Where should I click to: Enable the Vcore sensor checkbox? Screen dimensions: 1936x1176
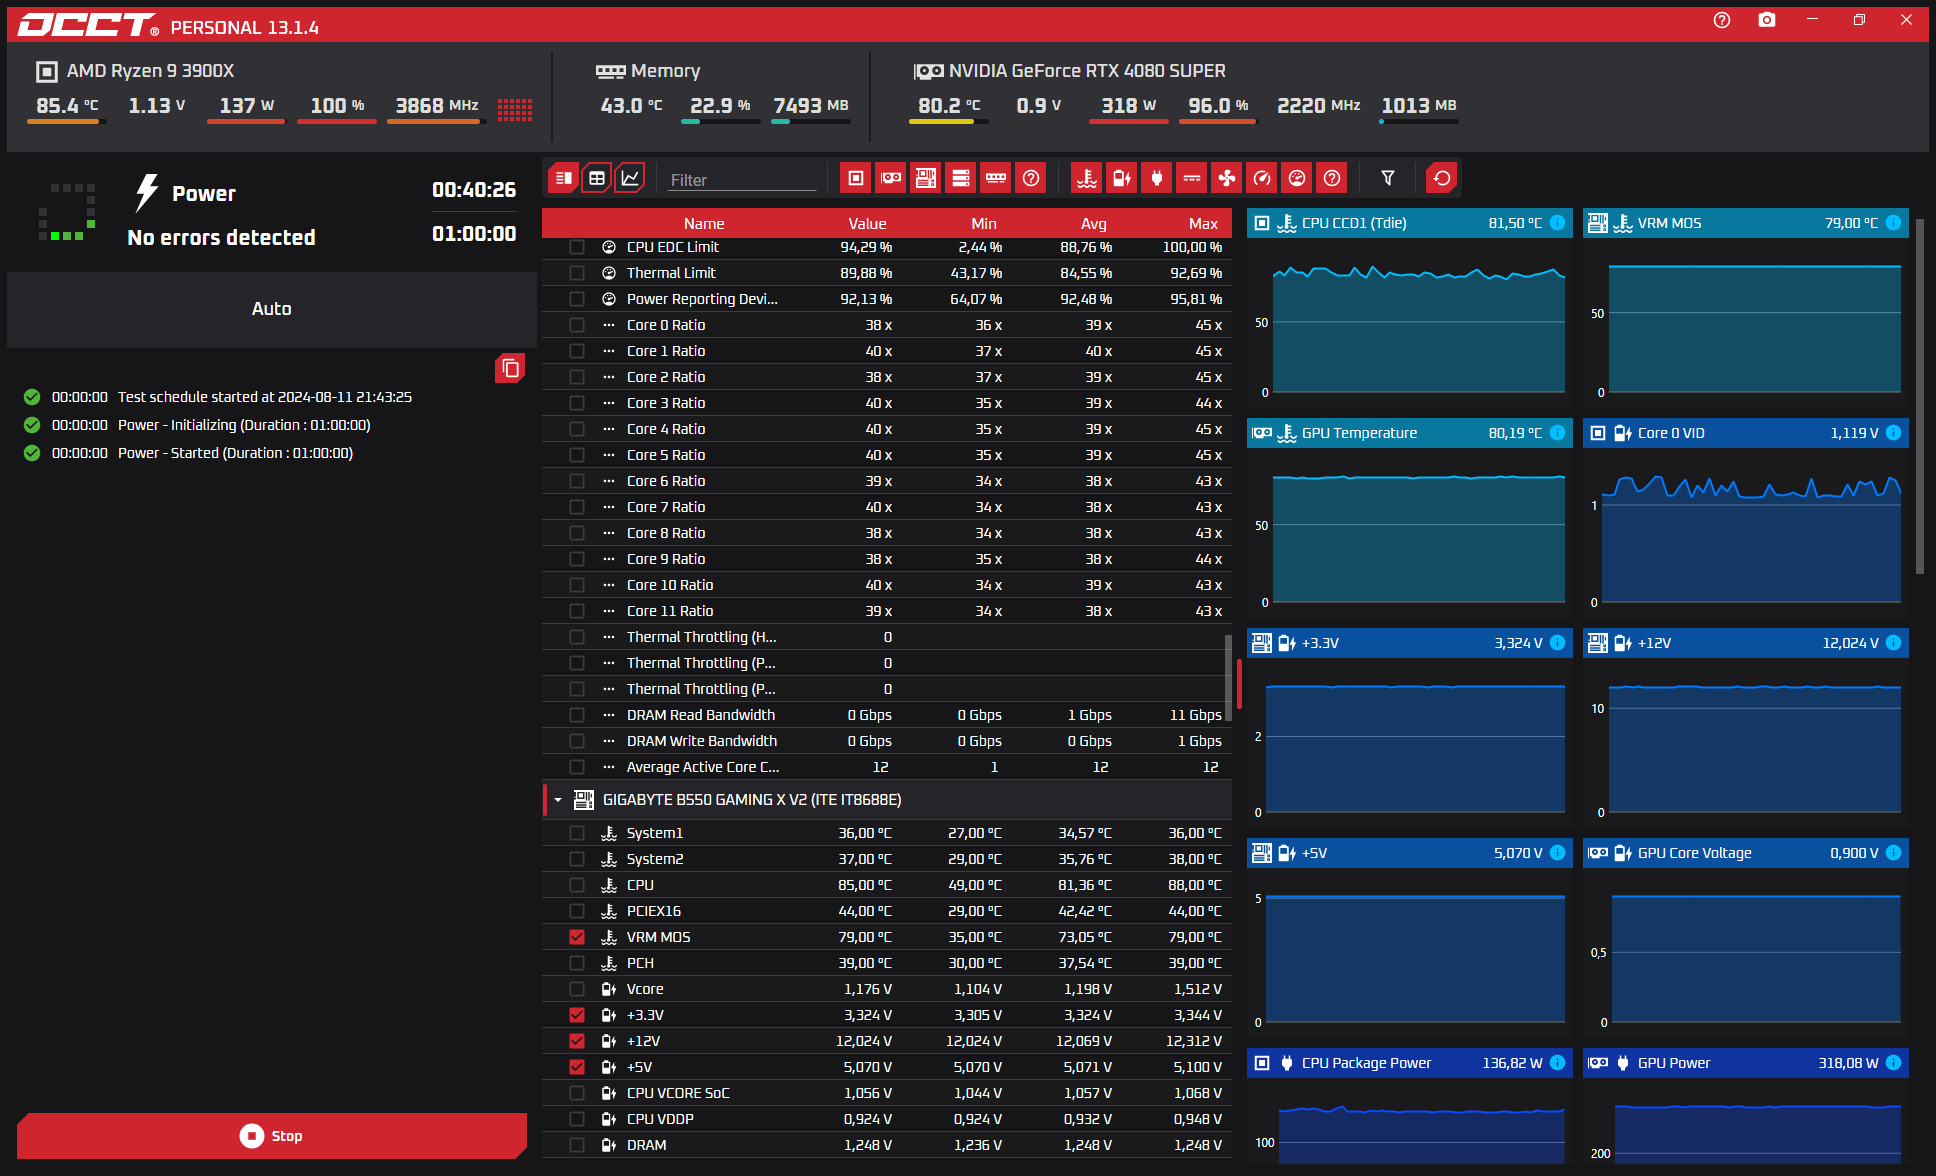(577, 989)
